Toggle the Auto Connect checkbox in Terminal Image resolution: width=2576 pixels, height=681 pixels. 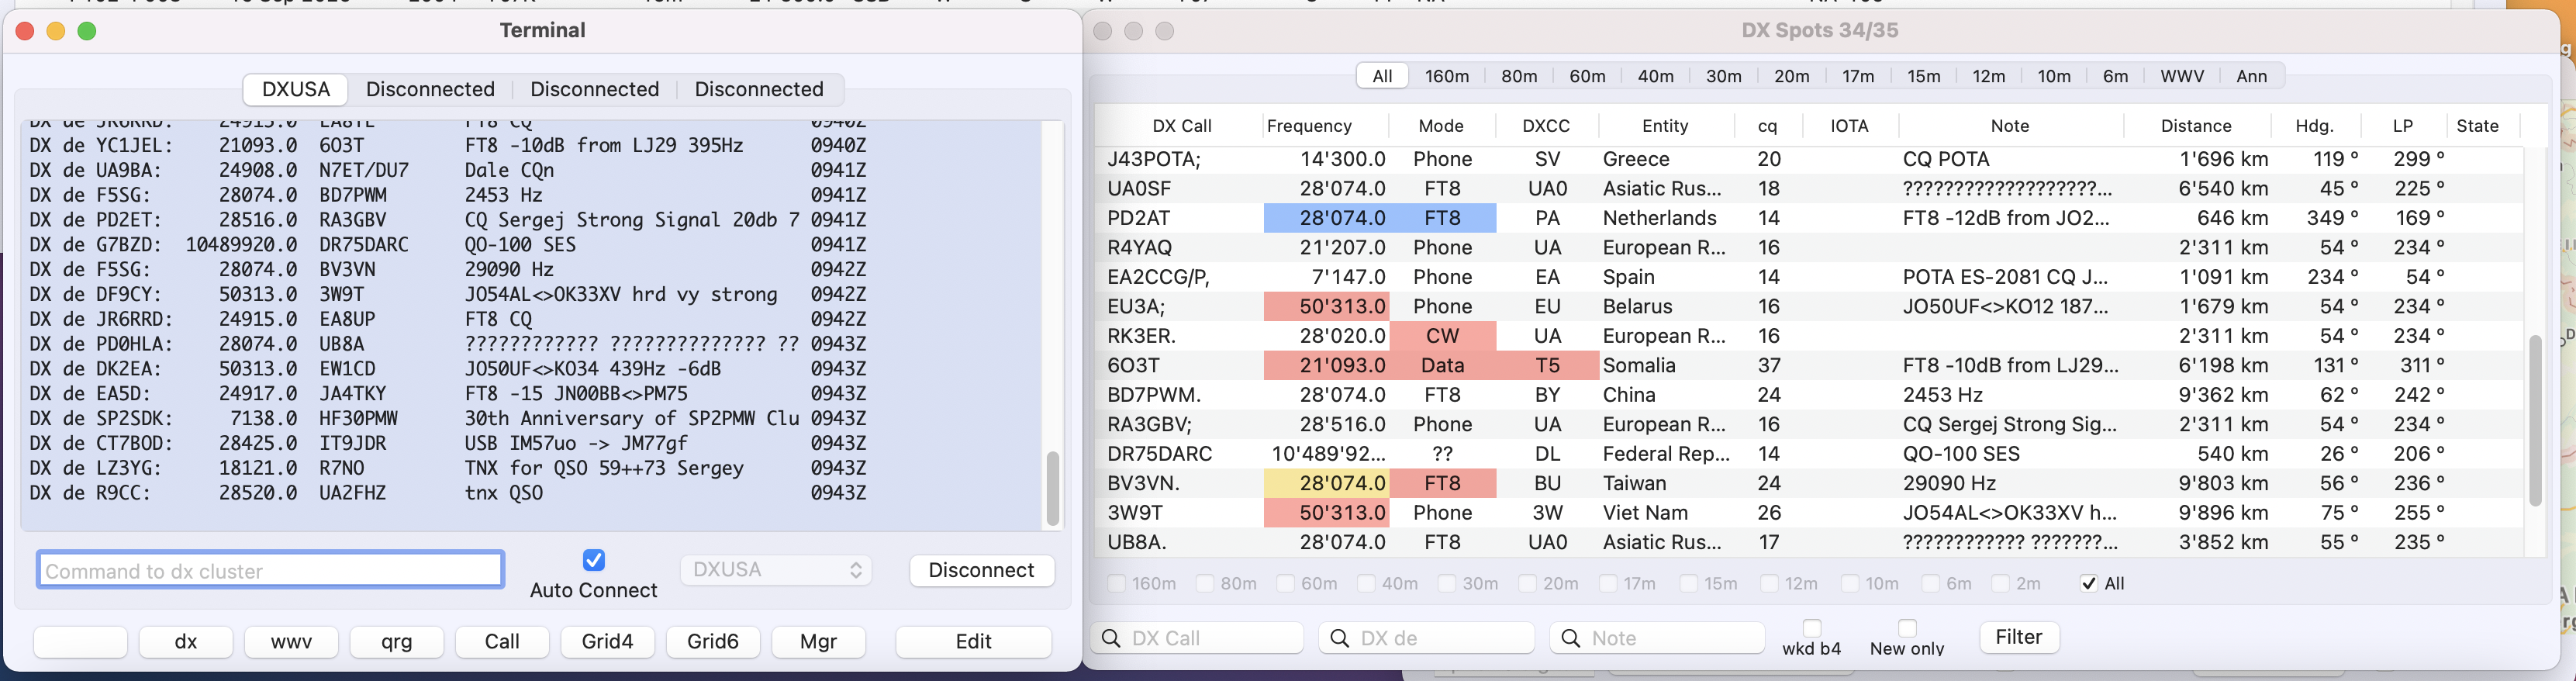point(594,560)
